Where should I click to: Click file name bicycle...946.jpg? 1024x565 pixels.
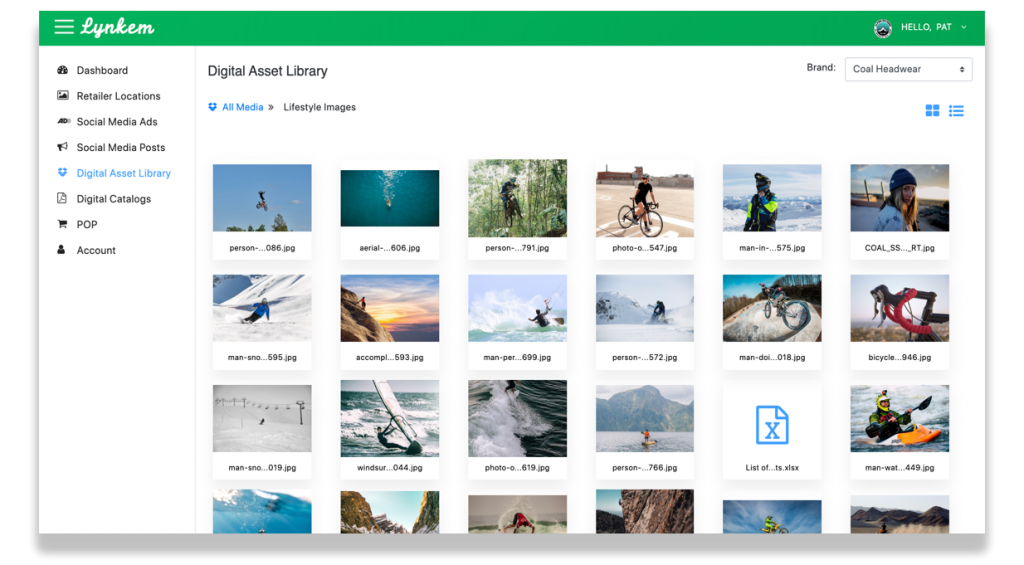(899, 358)
